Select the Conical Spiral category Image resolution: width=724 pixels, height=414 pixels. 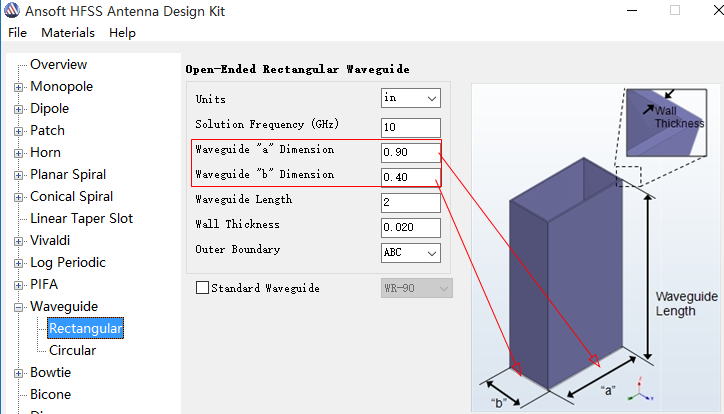[72, 196]
